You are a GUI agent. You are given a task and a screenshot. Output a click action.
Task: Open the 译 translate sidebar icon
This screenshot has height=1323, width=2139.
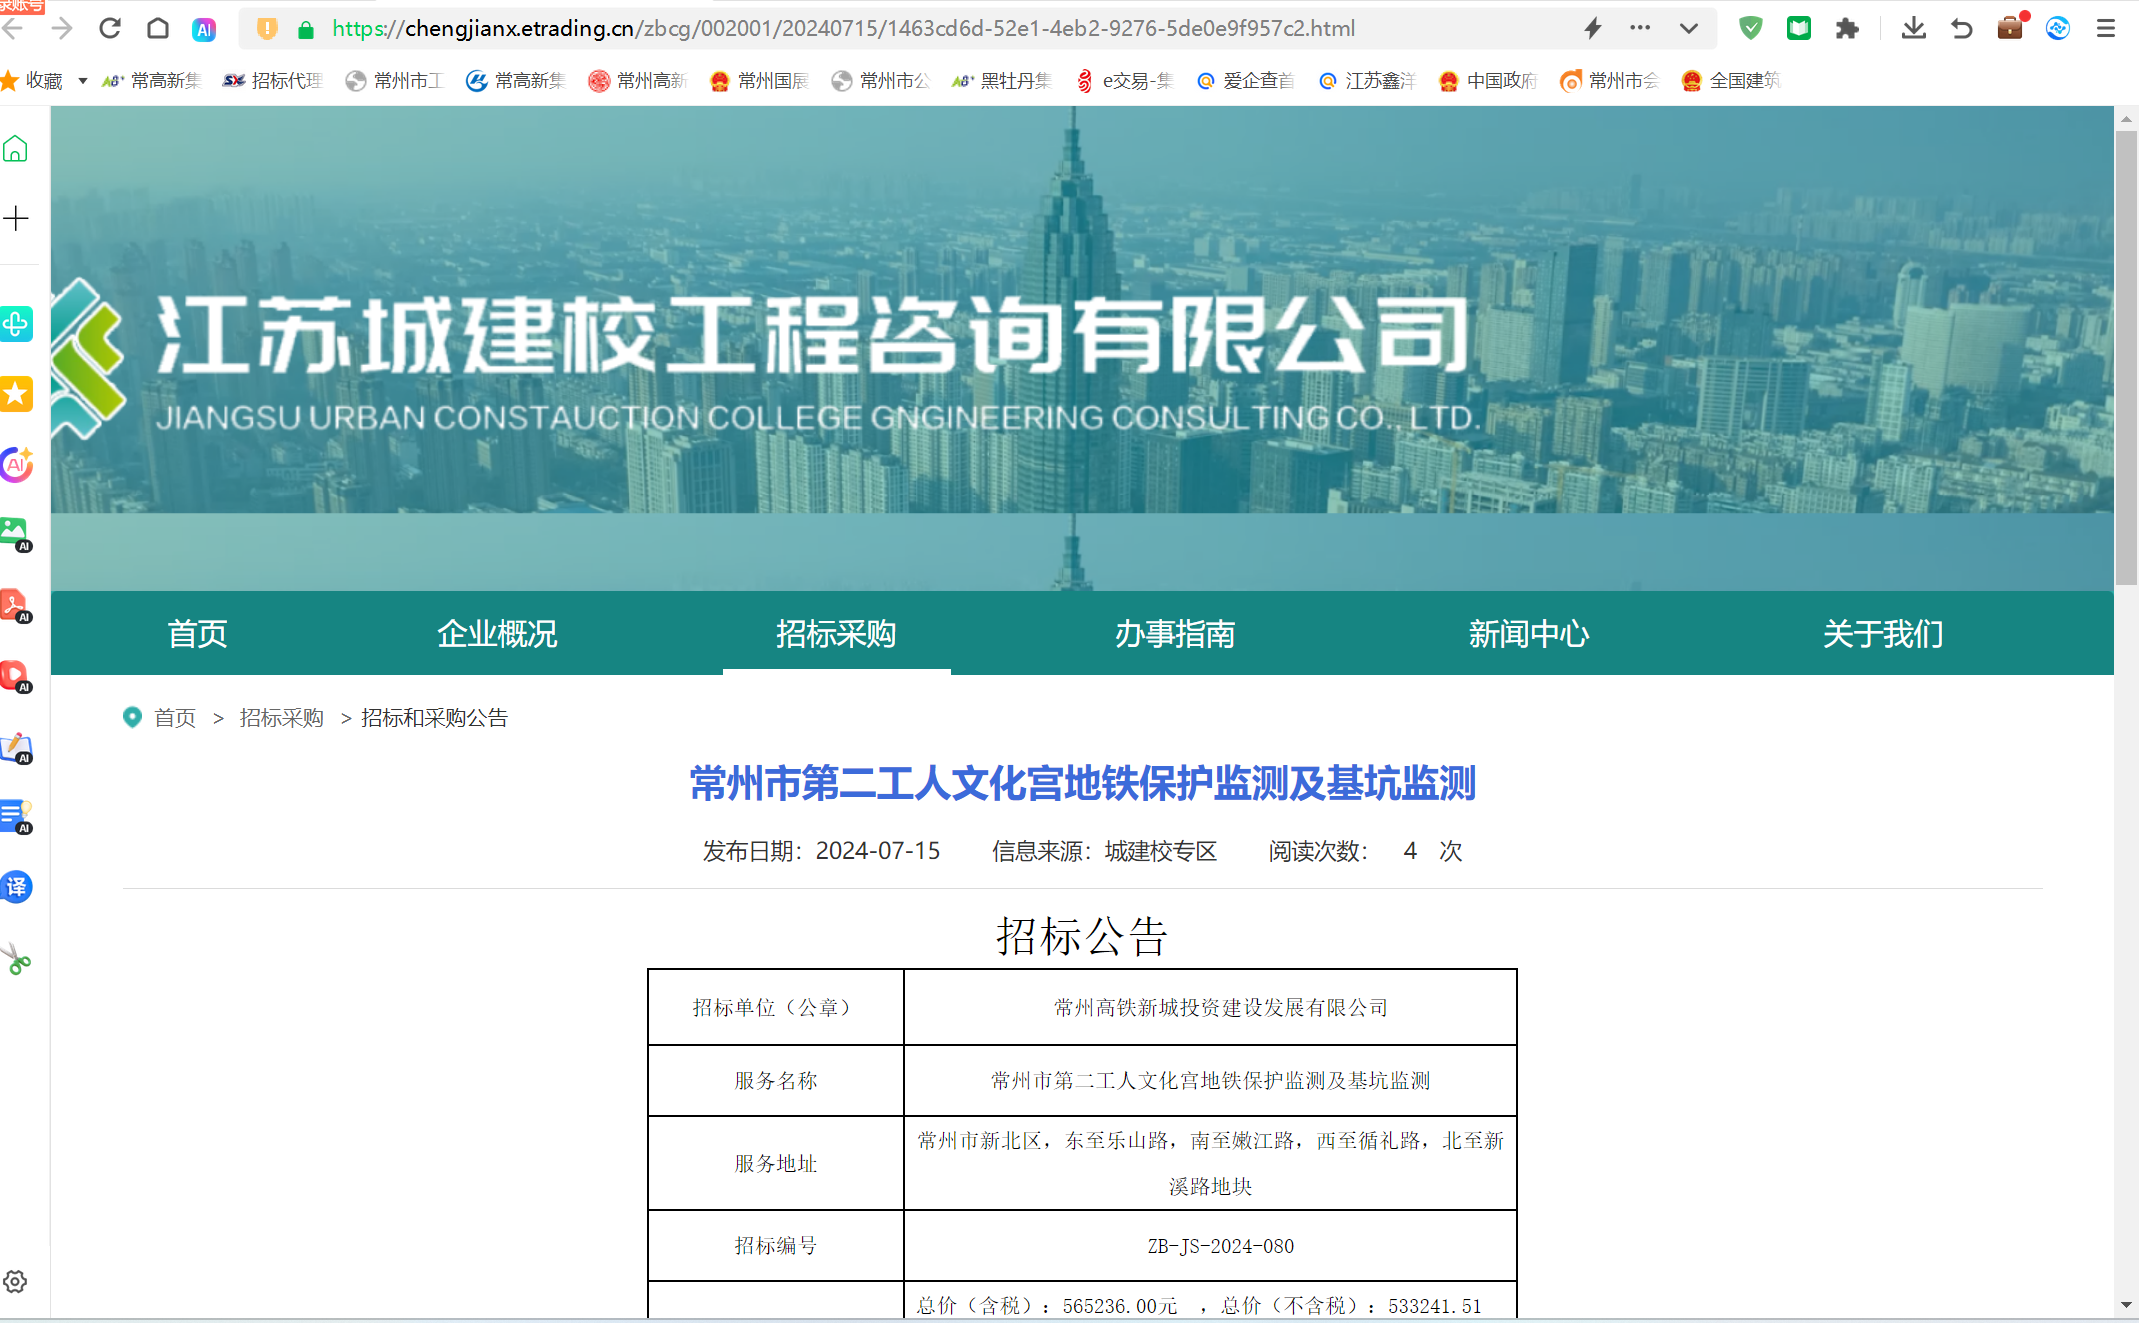click(x=16, y=887)
